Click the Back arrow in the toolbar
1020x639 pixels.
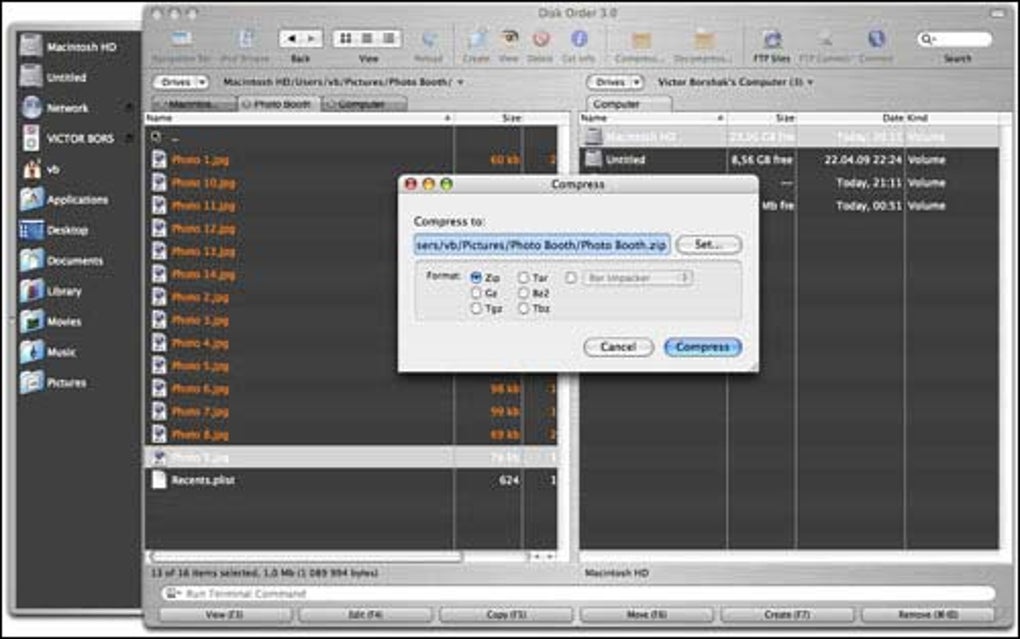pyautogui.click(x=291, y=39)
